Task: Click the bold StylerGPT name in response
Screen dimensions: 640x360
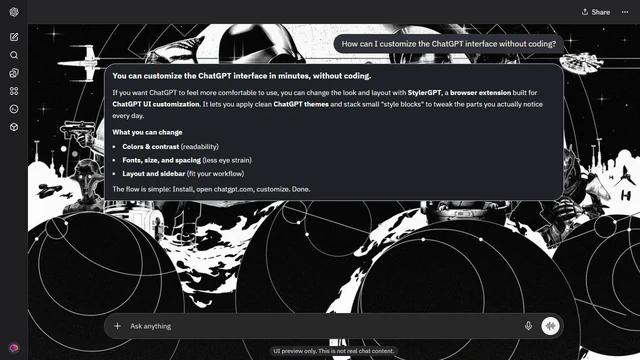Action: 424,93
